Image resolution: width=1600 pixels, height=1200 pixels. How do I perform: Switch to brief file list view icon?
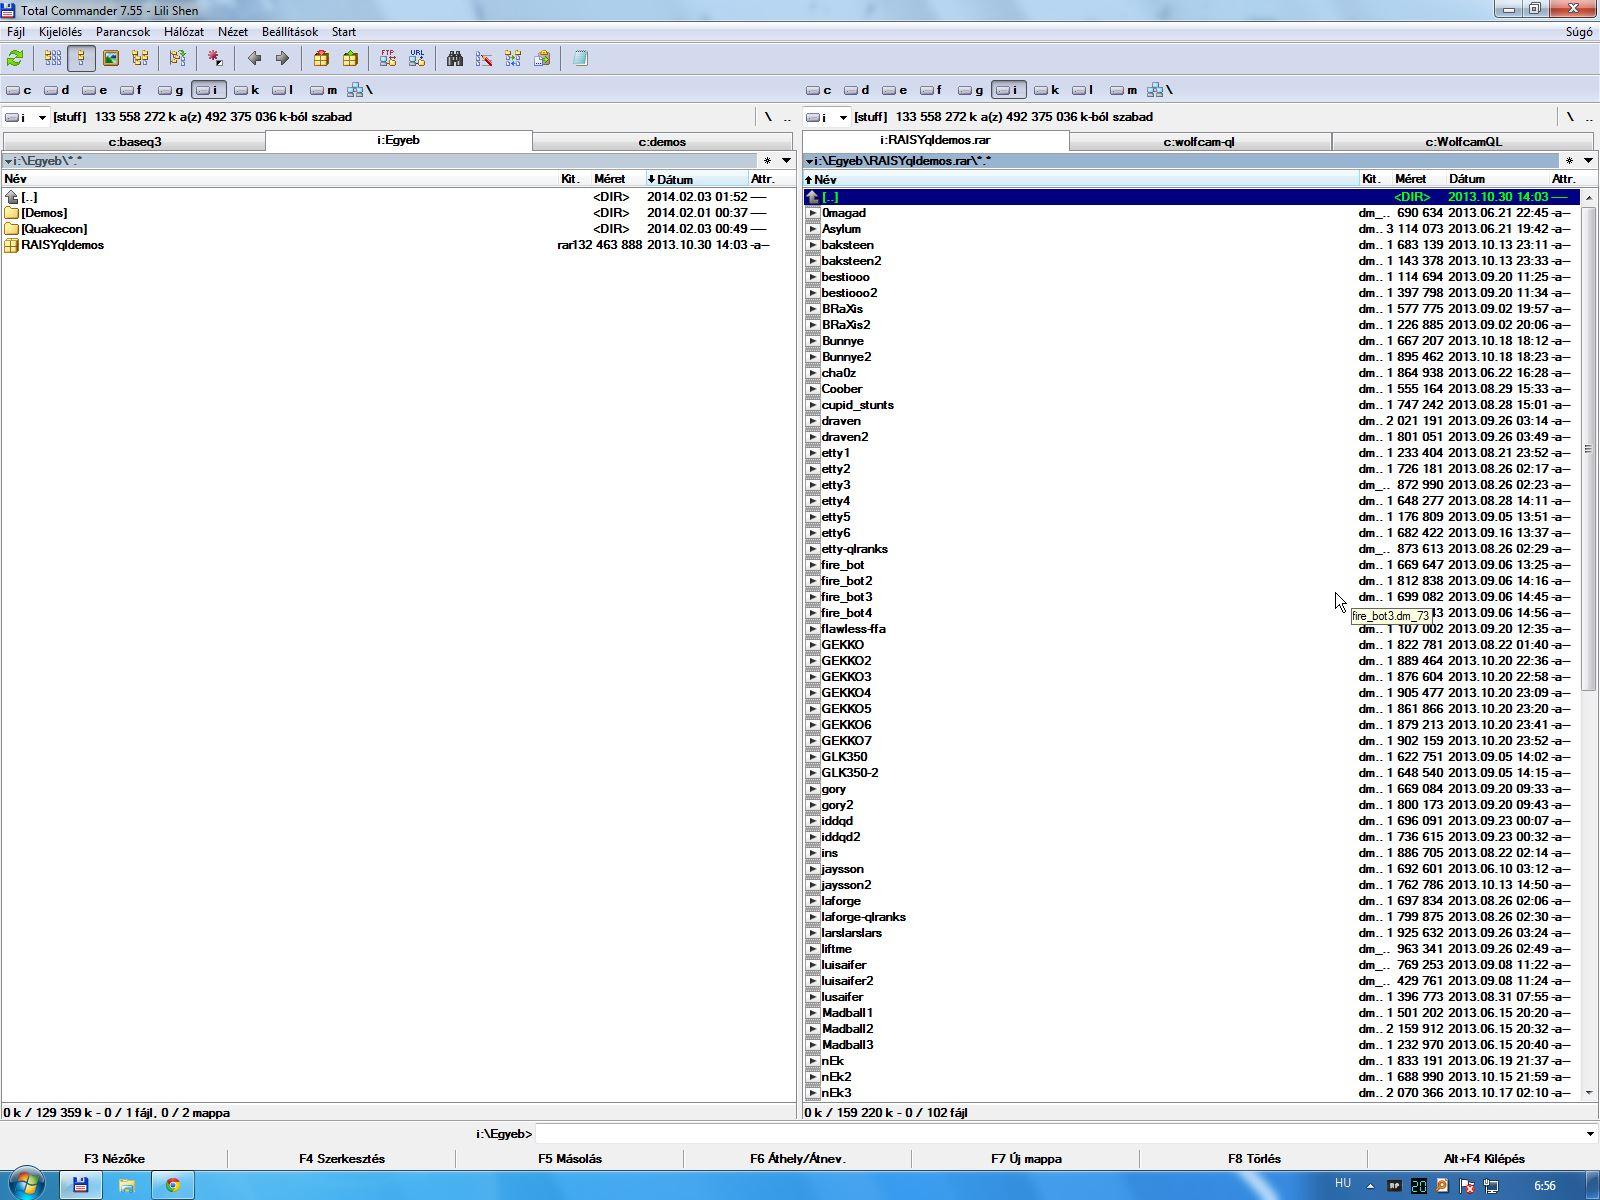coord(53,59)
